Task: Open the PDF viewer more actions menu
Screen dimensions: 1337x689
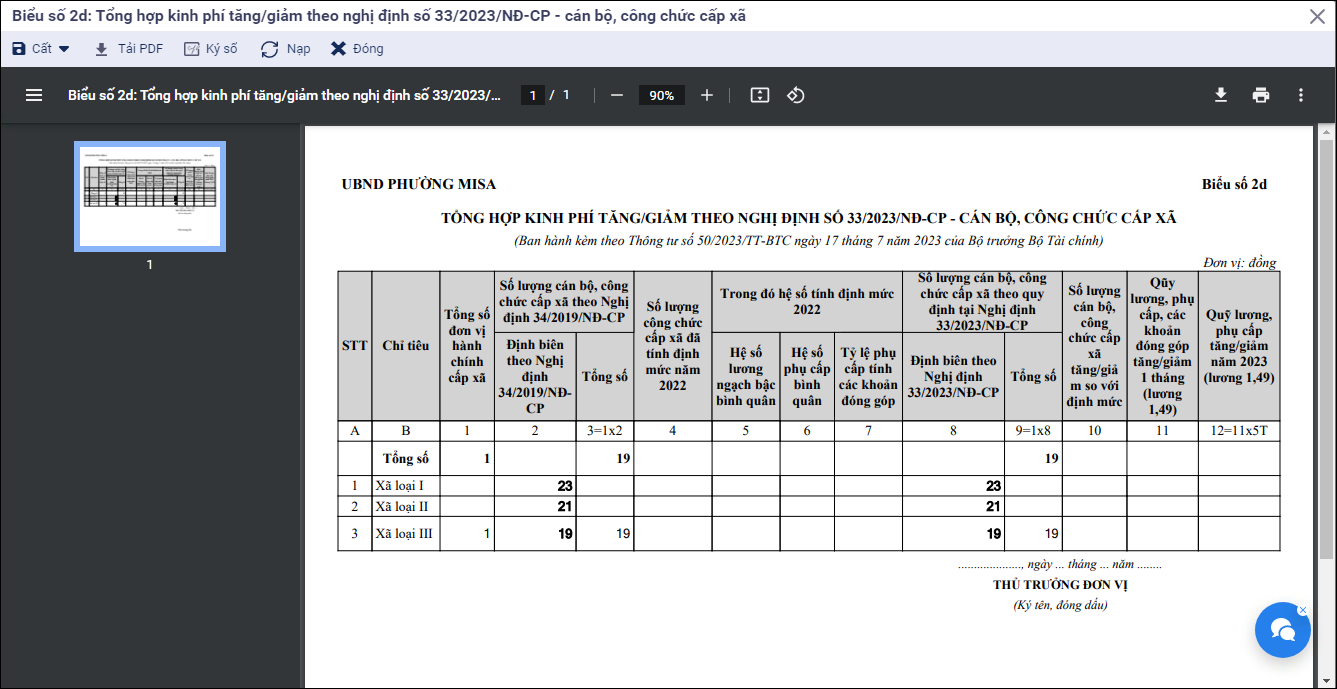Action: 1301,95
